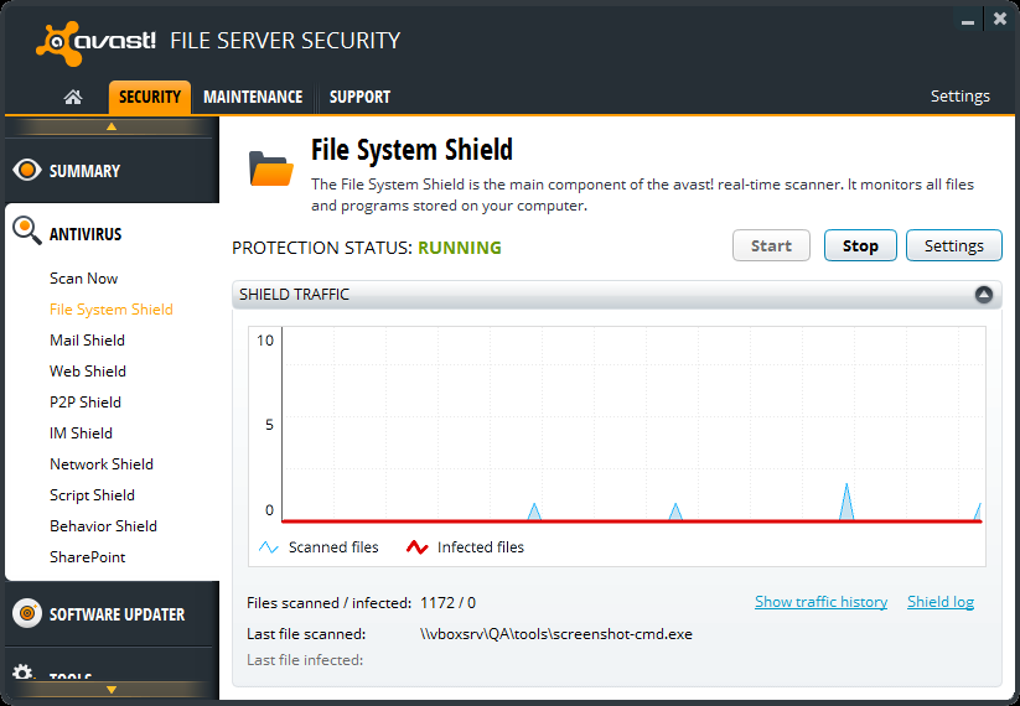The image size is (1020, 706).
Task: Open the Show traffic history link
Action: pos(821,602)
